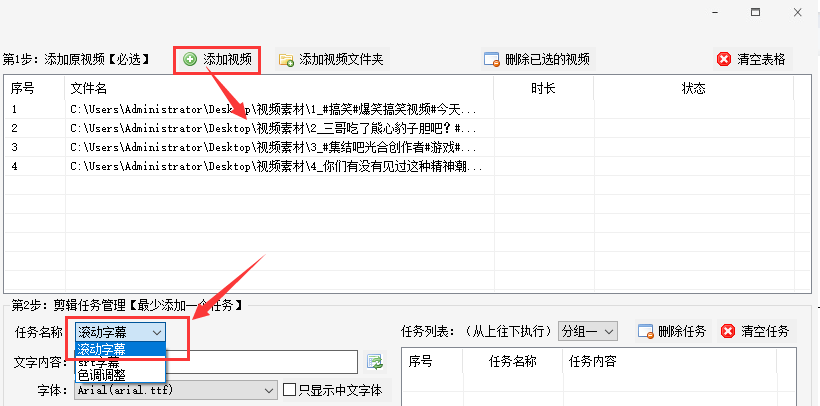Click the 删除任务 button
The height and width of the screenshot is (406, 820).
673,331
